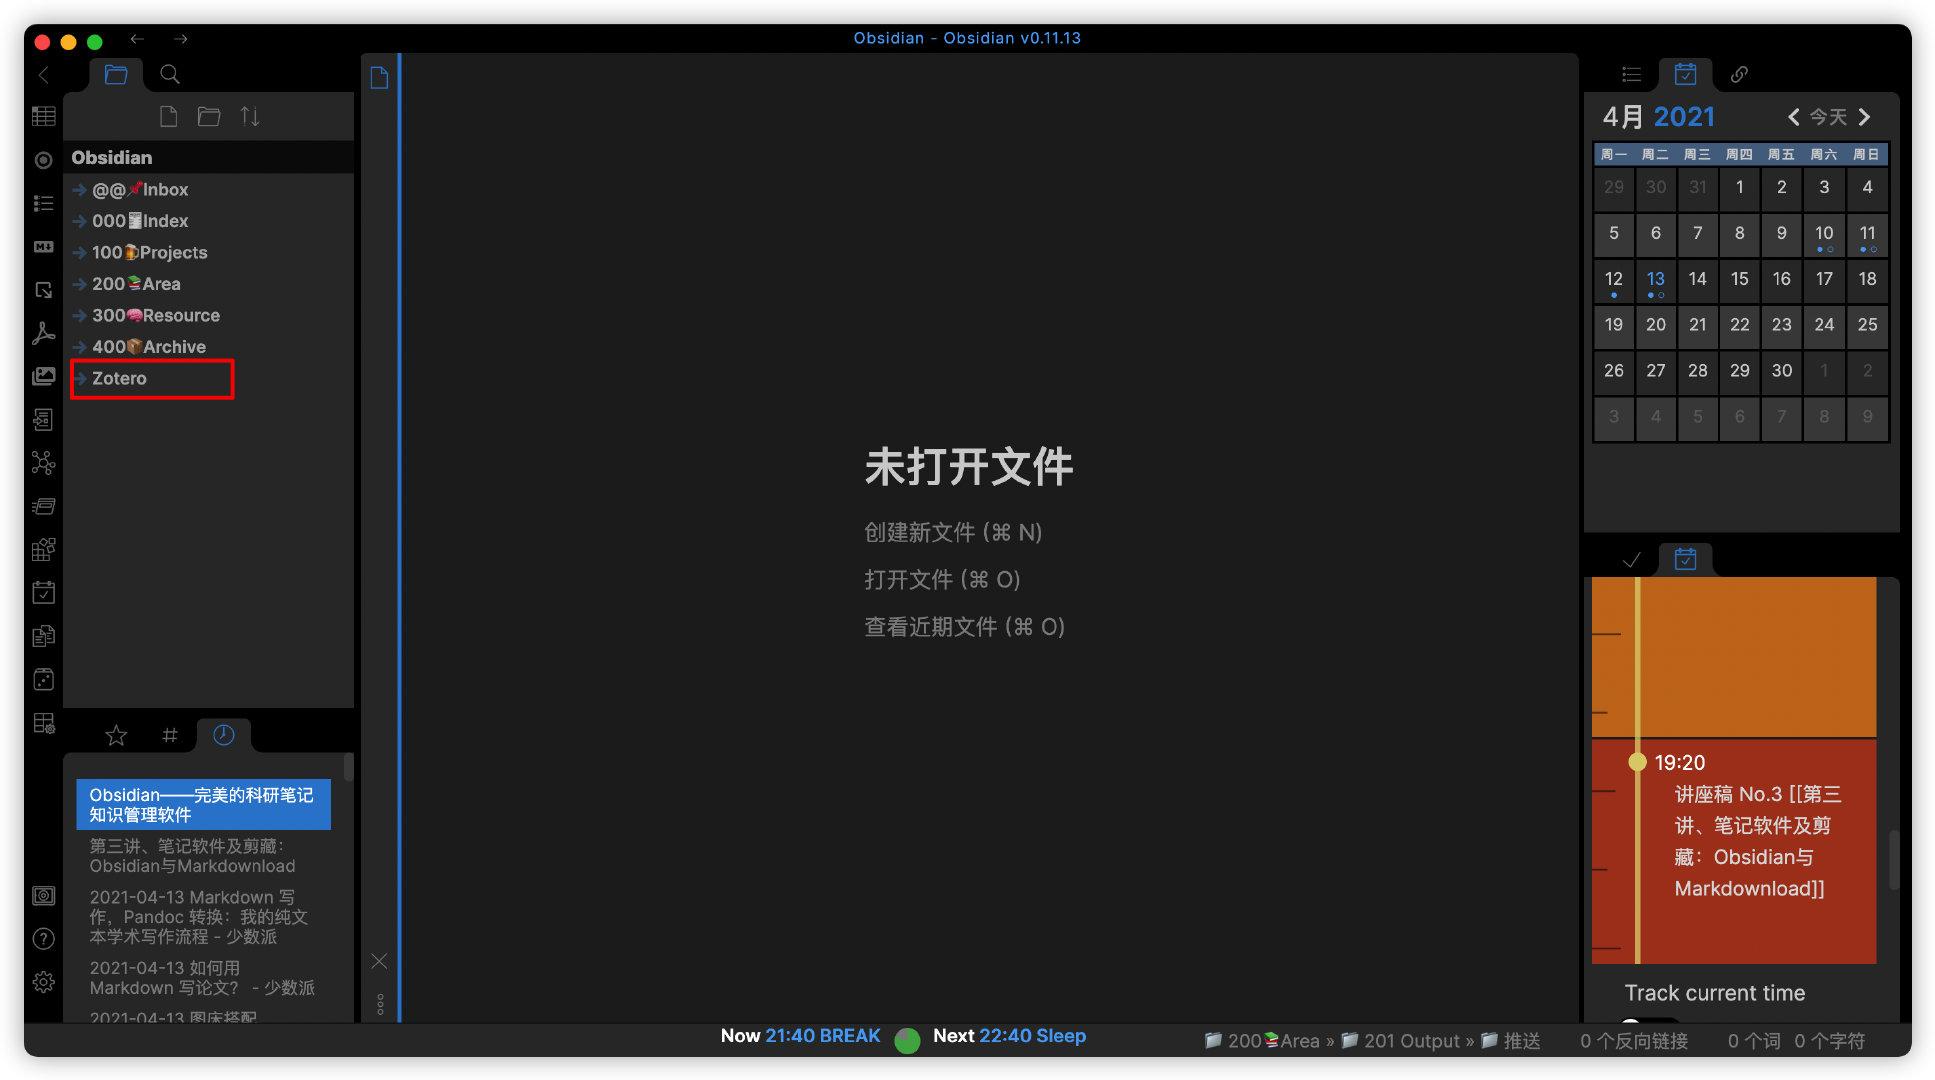Switch to the starred notes tab
Viewport: 1935px width, 1080px height.
click(116, 735)
